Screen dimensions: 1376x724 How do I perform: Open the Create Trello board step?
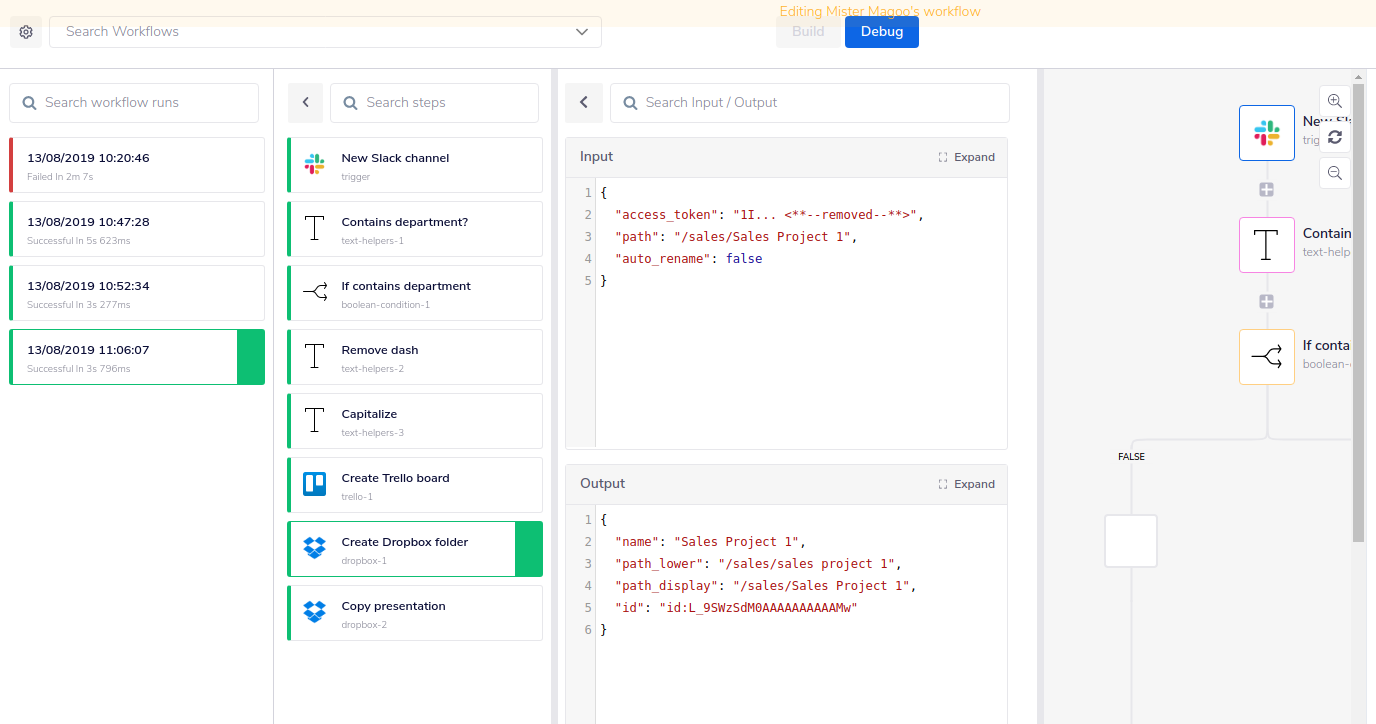point(415,485)
